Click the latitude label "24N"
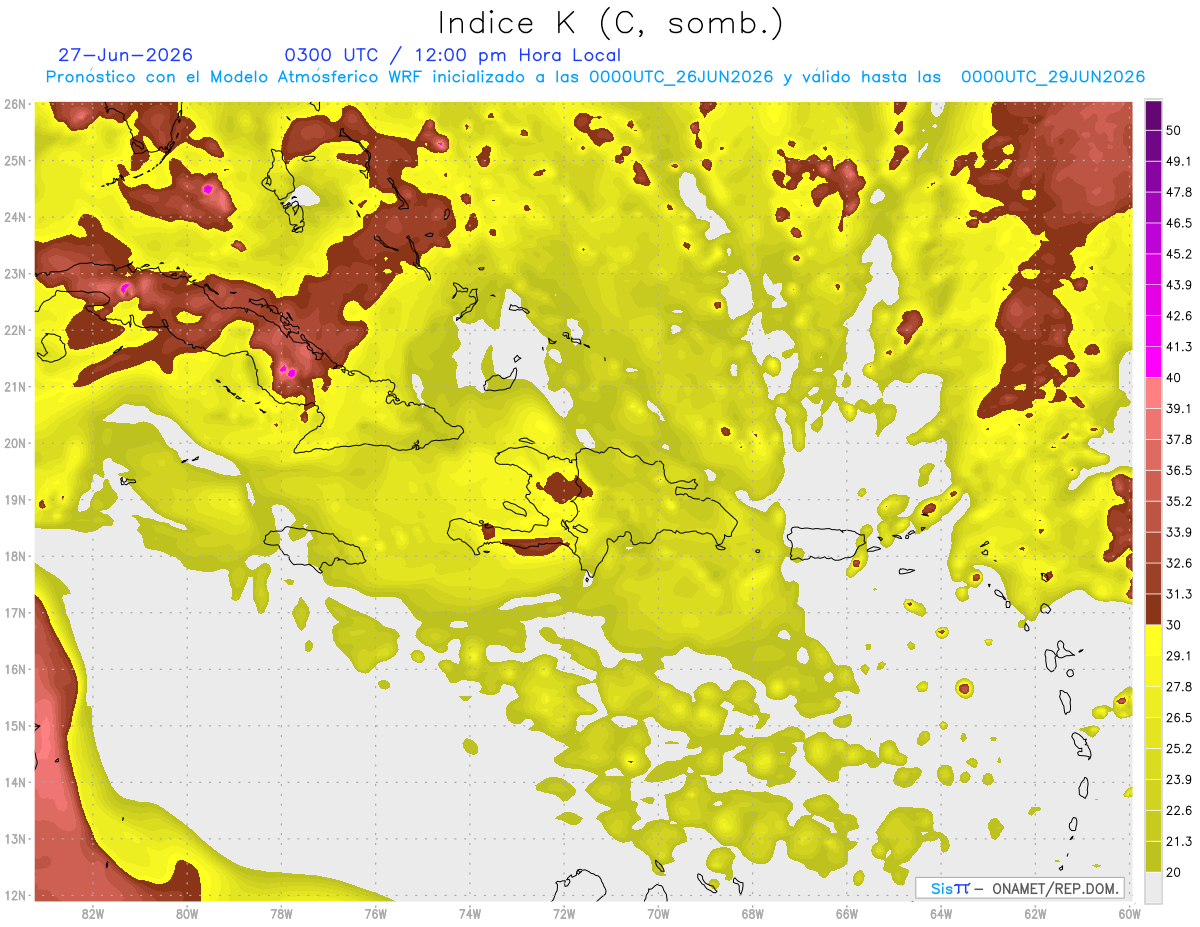 point(15,217)
